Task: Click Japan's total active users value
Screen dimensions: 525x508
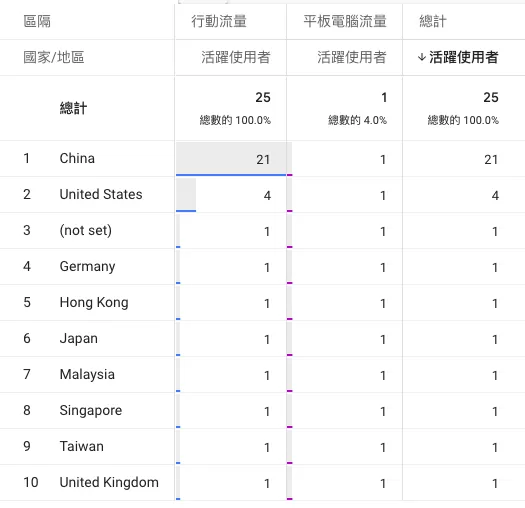Action: pyautogui.click(x=495, y=340)
